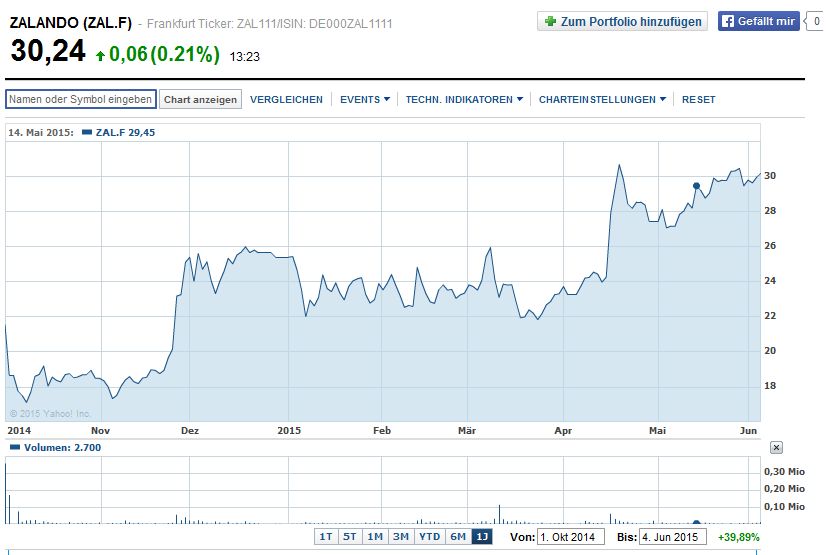Click the +39,89% performance value
The image size is (828, 555).
tap(738, 537)
